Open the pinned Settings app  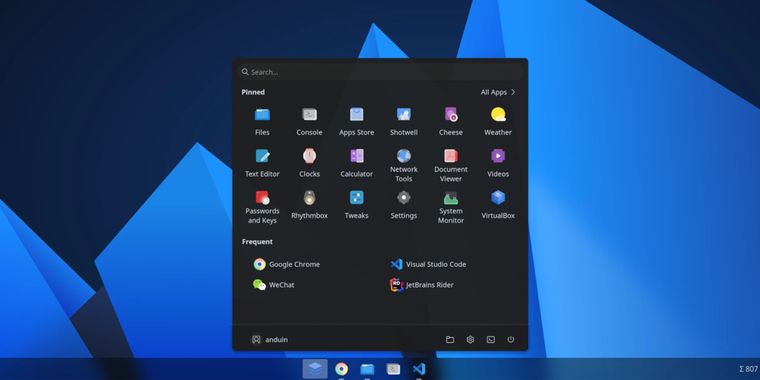click(404, 205)
